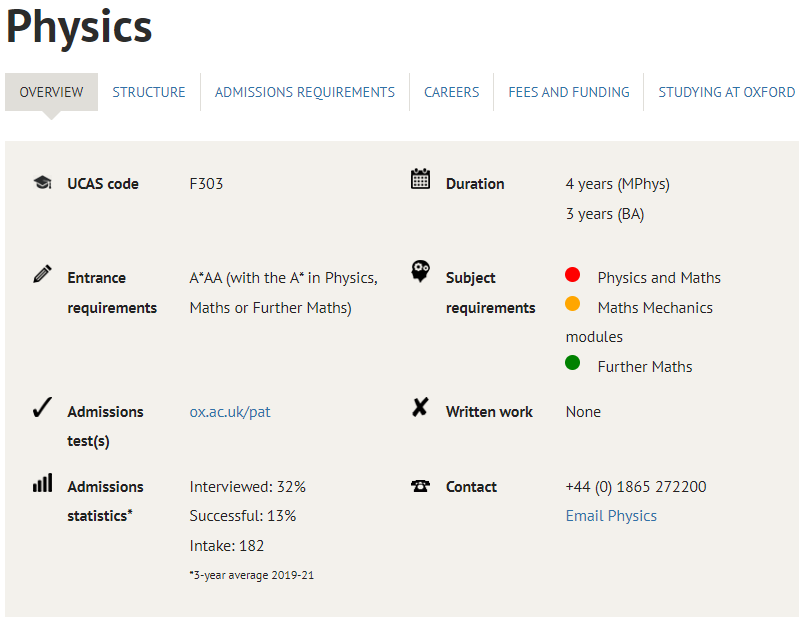Click the cross icon next to Written work
The width and height of the screenshot is (805, 617).
[420, 407]
